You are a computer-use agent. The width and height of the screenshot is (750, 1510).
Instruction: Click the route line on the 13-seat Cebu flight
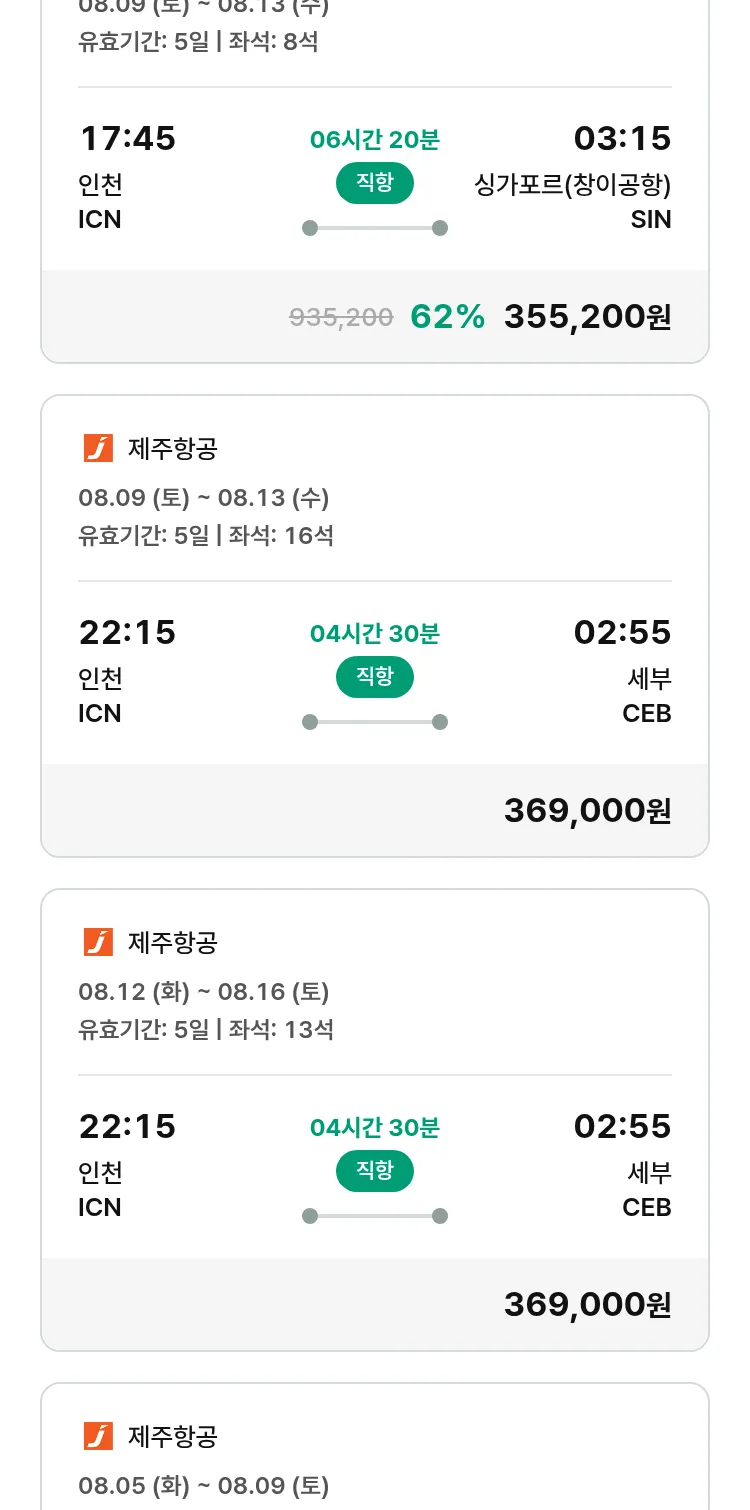(374, 1216)
